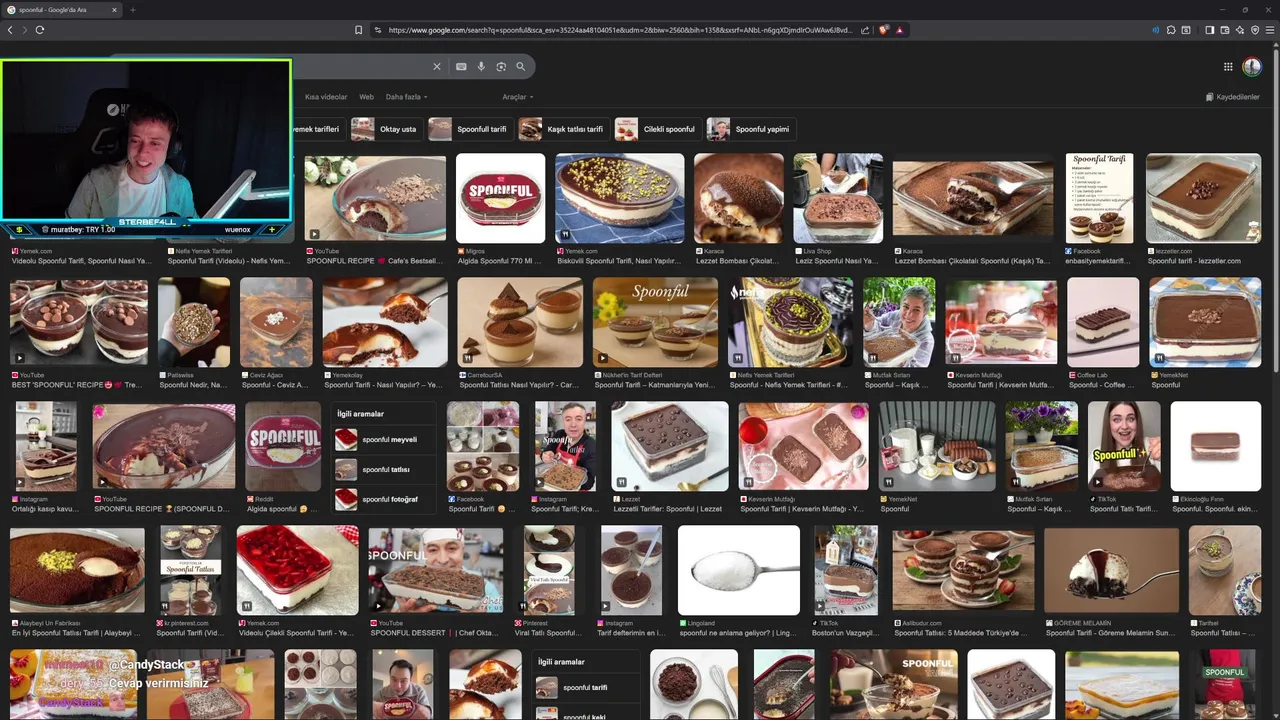Clear the Google search box with X
This screenshot has height=720, width=1280.
tap(436, 67)
